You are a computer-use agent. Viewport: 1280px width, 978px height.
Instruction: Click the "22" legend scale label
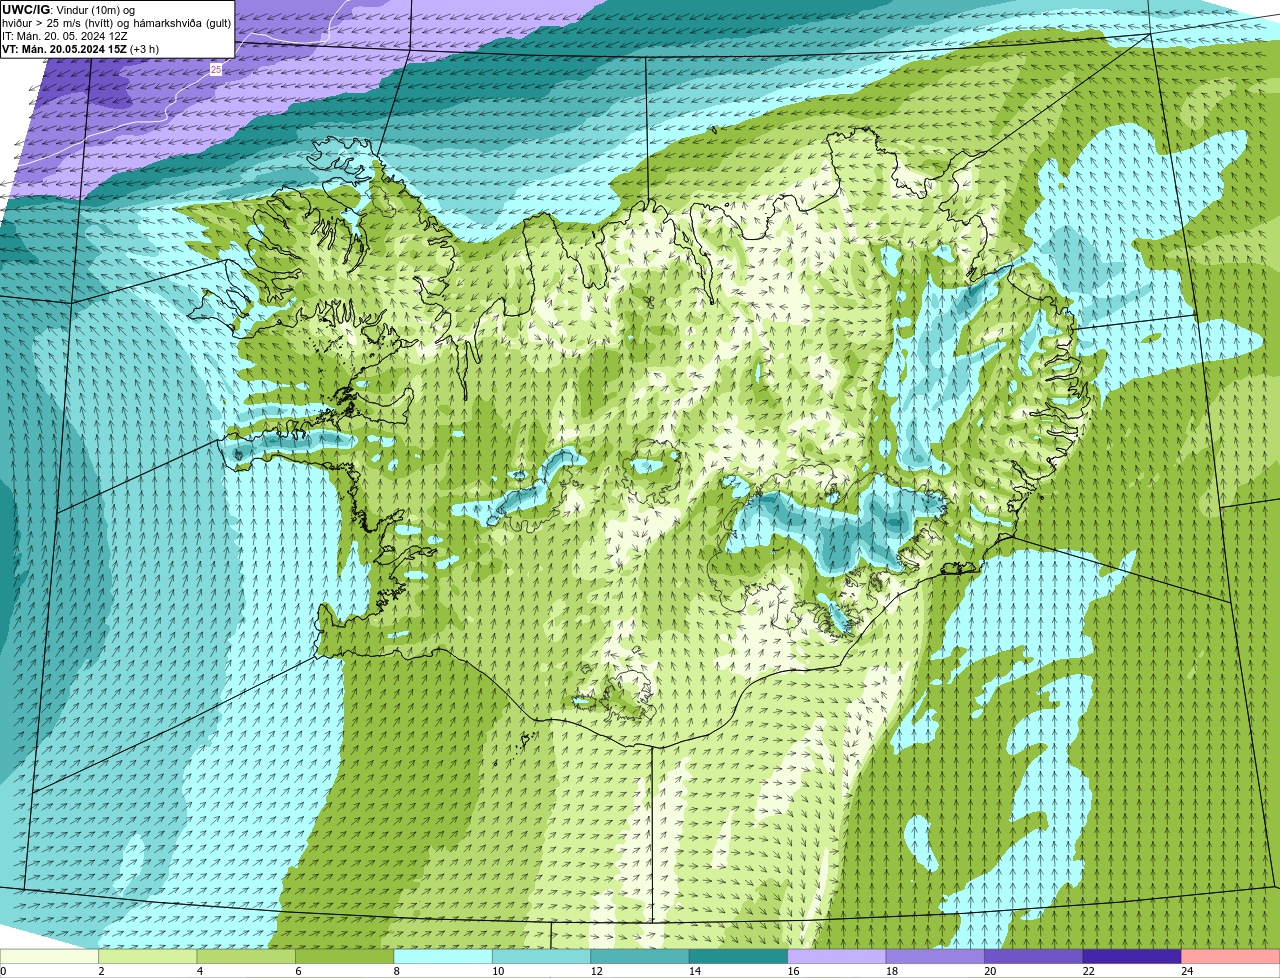tap(1088, 971)
